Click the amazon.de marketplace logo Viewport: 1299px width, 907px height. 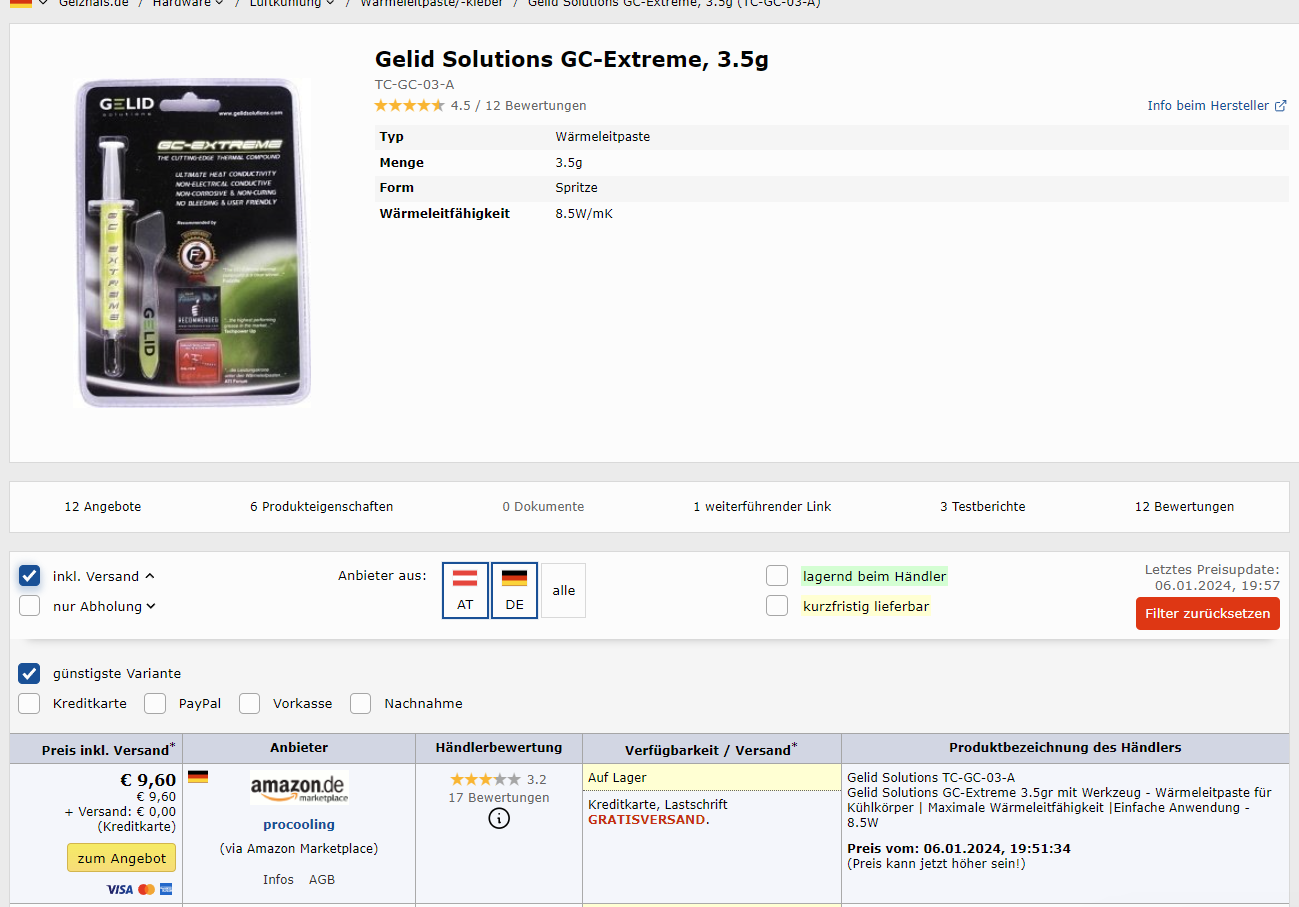pos(299,788)
